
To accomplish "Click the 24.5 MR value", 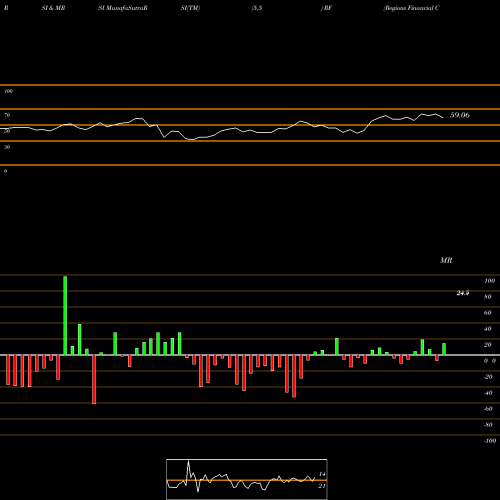I will pos(463,293).
